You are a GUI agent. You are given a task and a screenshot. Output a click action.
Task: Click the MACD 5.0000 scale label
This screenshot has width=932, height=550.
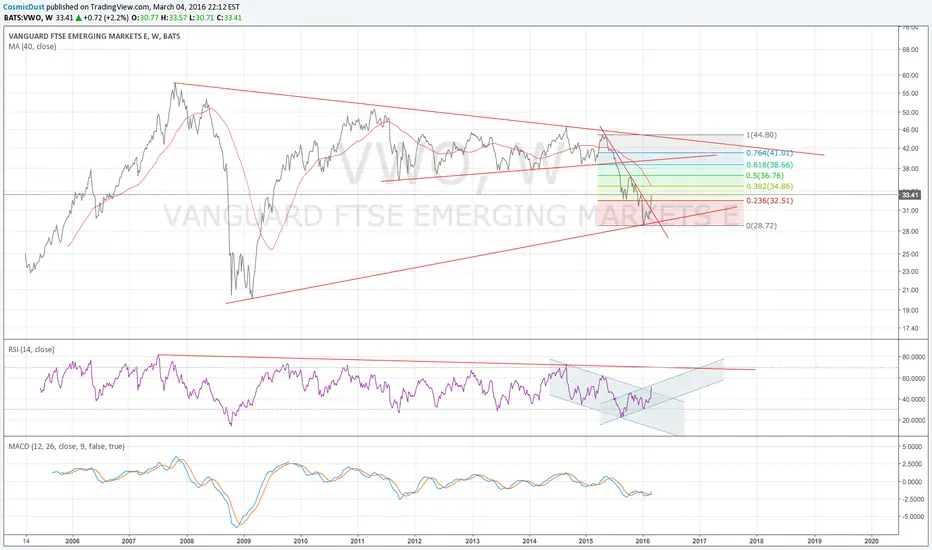click(x=912, y=446)
